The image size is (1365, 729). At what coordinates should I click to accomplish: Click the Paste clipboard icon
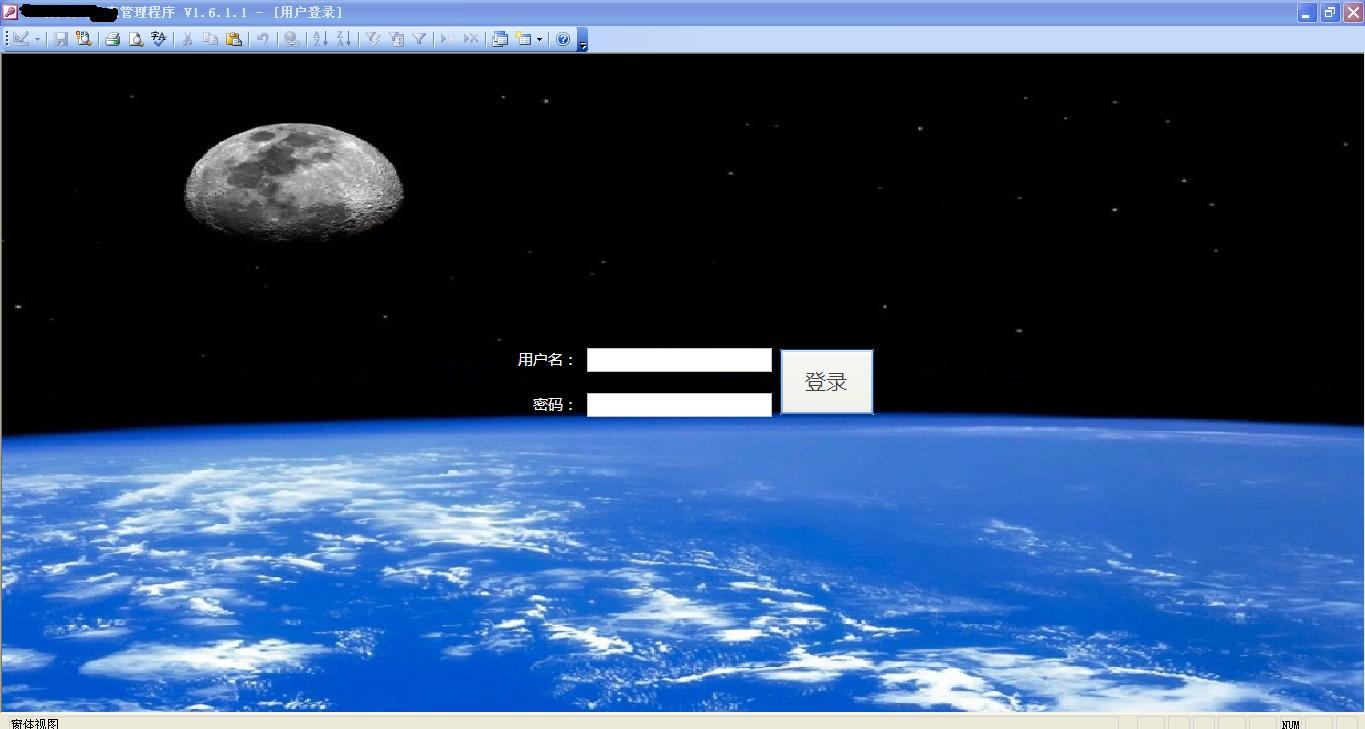[234, 39]
